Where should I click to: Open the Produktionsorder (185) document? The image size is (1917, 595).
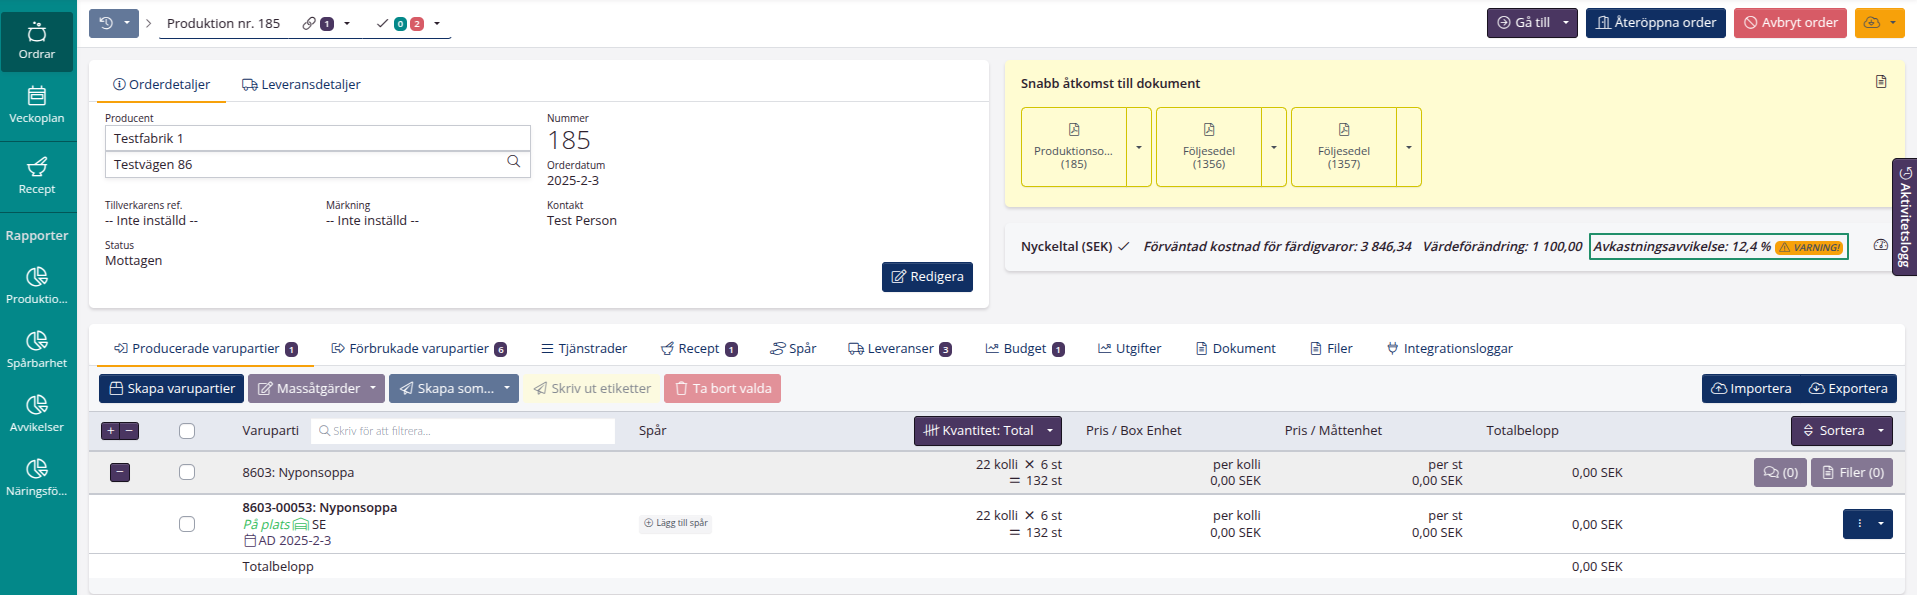(1073, 147)
